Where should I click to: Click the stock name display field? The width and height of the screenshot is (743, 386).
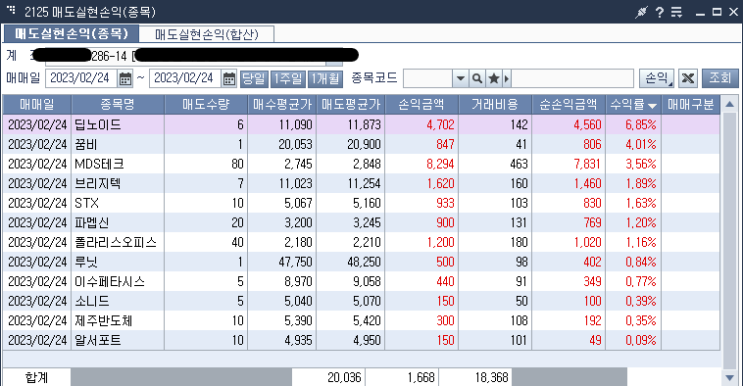[572, 79]
